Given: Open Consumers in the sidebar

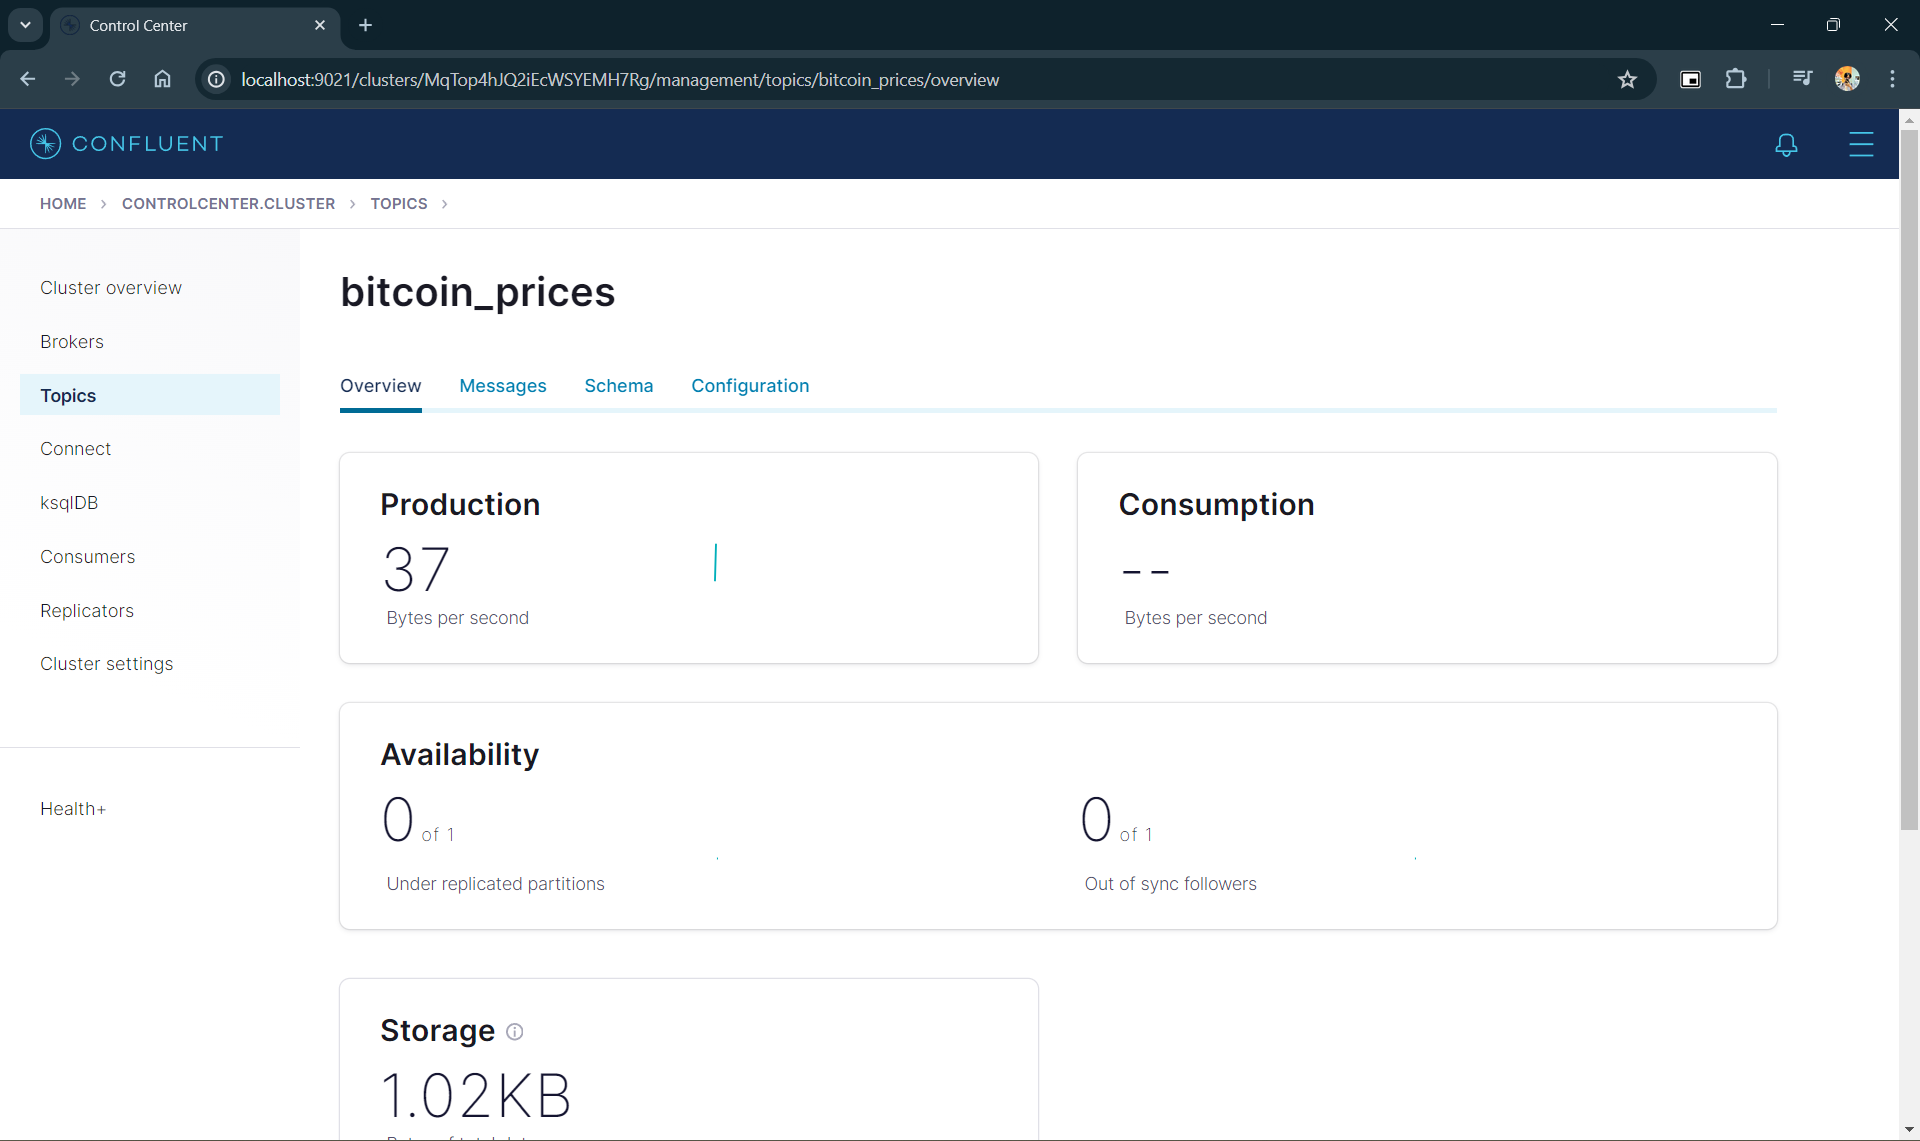Looking at the screenshot, I should coord(87,557).
